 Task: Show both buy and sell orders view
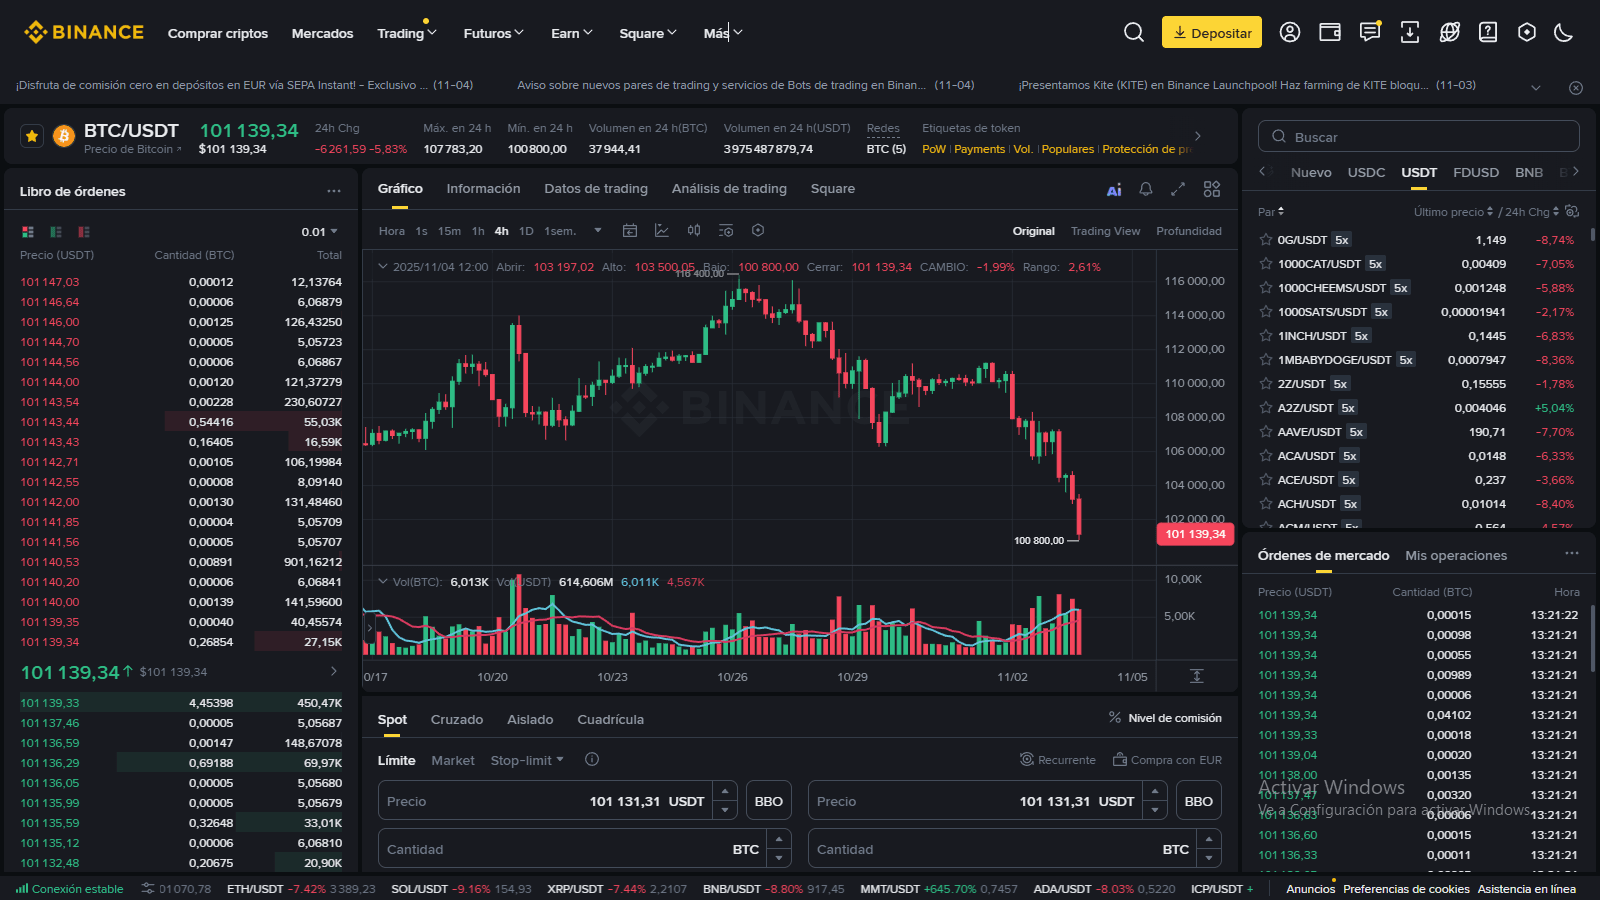tap(28, 232)
